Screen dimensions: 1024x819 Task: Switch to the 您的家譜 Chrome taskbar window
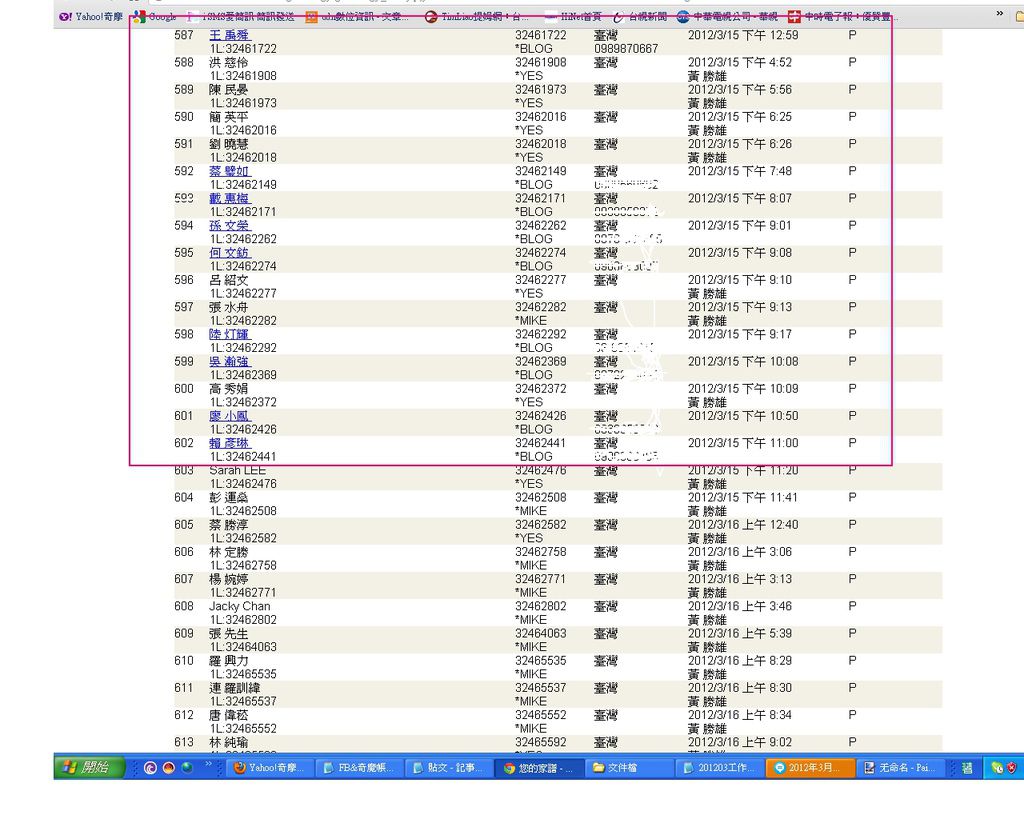click(x=538, y=768)
